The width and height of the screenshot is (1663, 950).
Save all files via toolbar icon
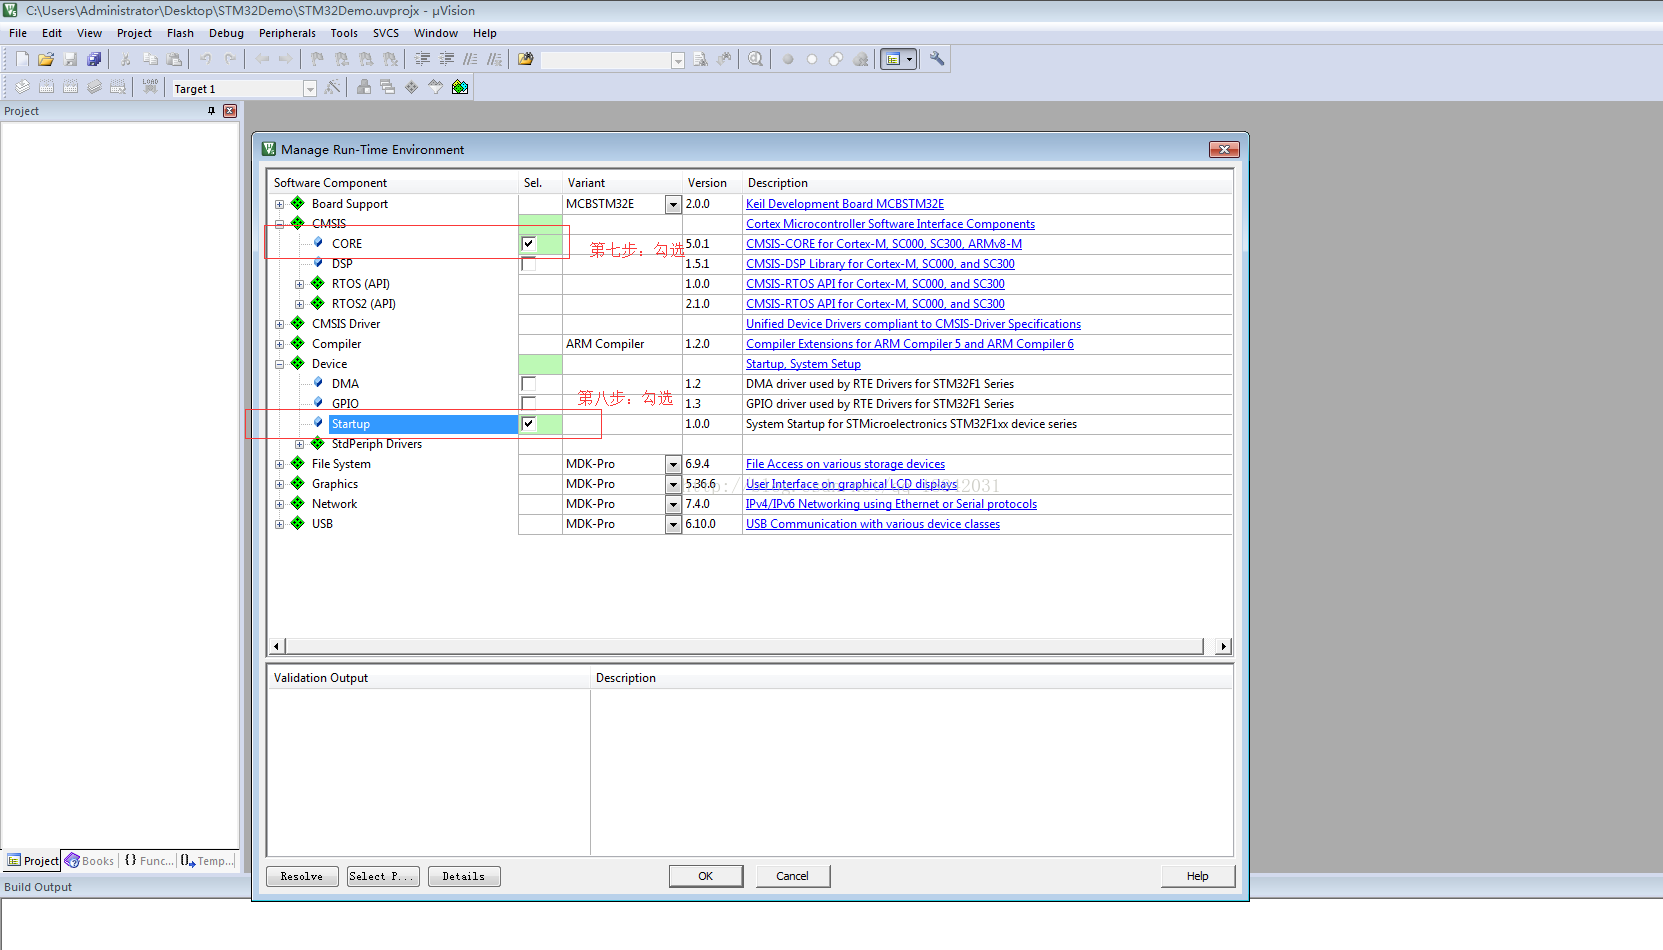click(94, 59)
